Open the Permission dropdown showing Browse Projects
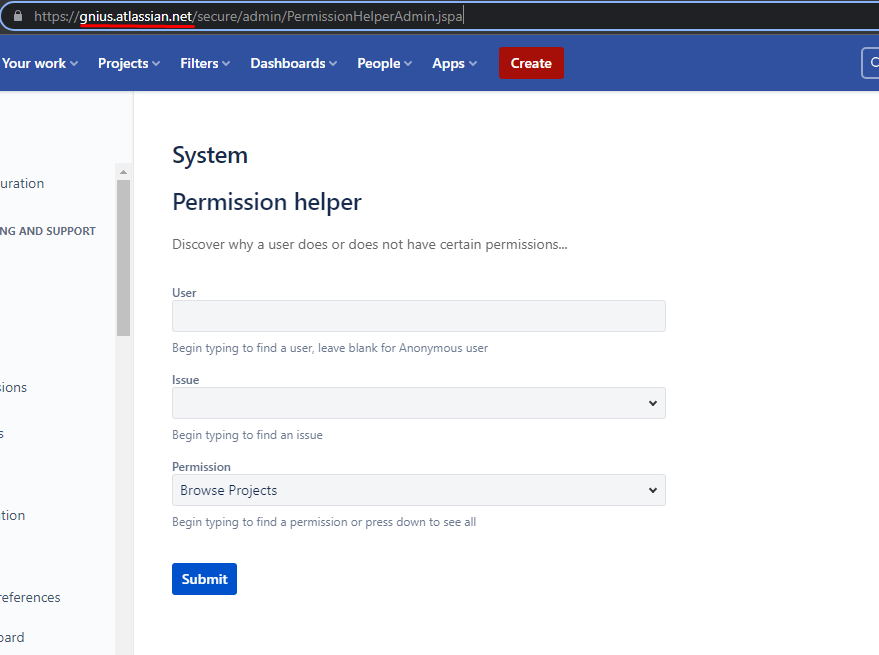The width and height of the screenshot is (879, 655). click(419, 490)
